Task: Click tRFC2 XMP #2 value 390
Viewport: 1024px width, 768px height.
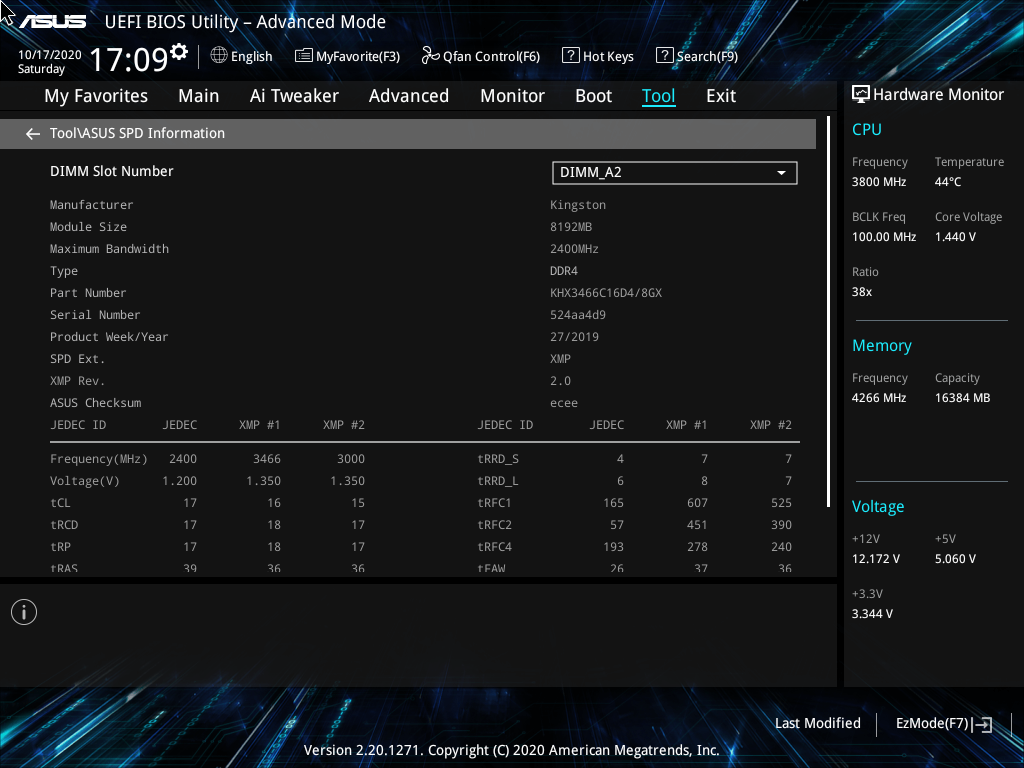Action: coord(781,525)
